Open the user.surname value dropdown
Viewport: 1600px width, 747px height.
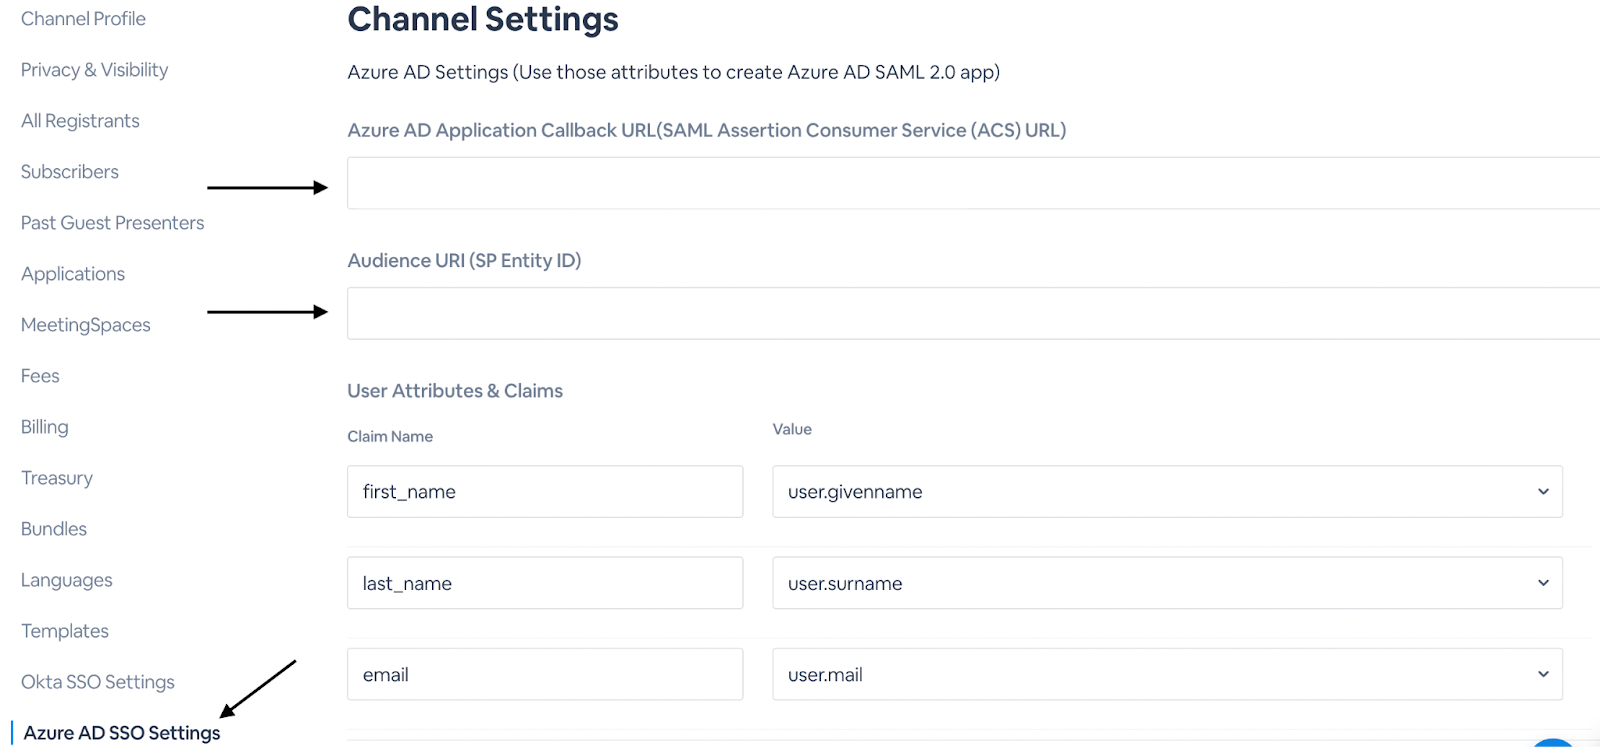[1166, 584]
